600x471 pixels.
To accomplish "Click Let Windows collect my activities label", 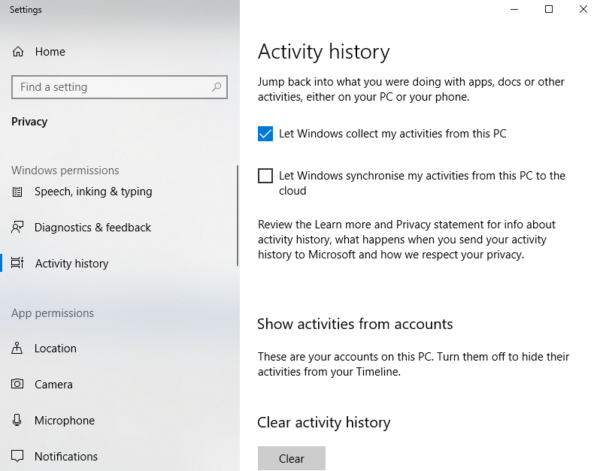I will [x=393, y=134].
